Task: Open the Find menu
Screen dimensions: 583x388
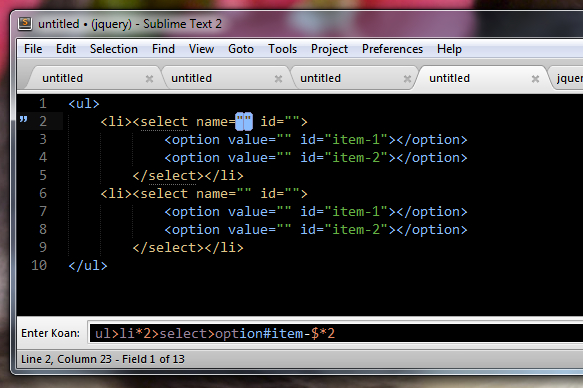Action: (x=163, y=49)
